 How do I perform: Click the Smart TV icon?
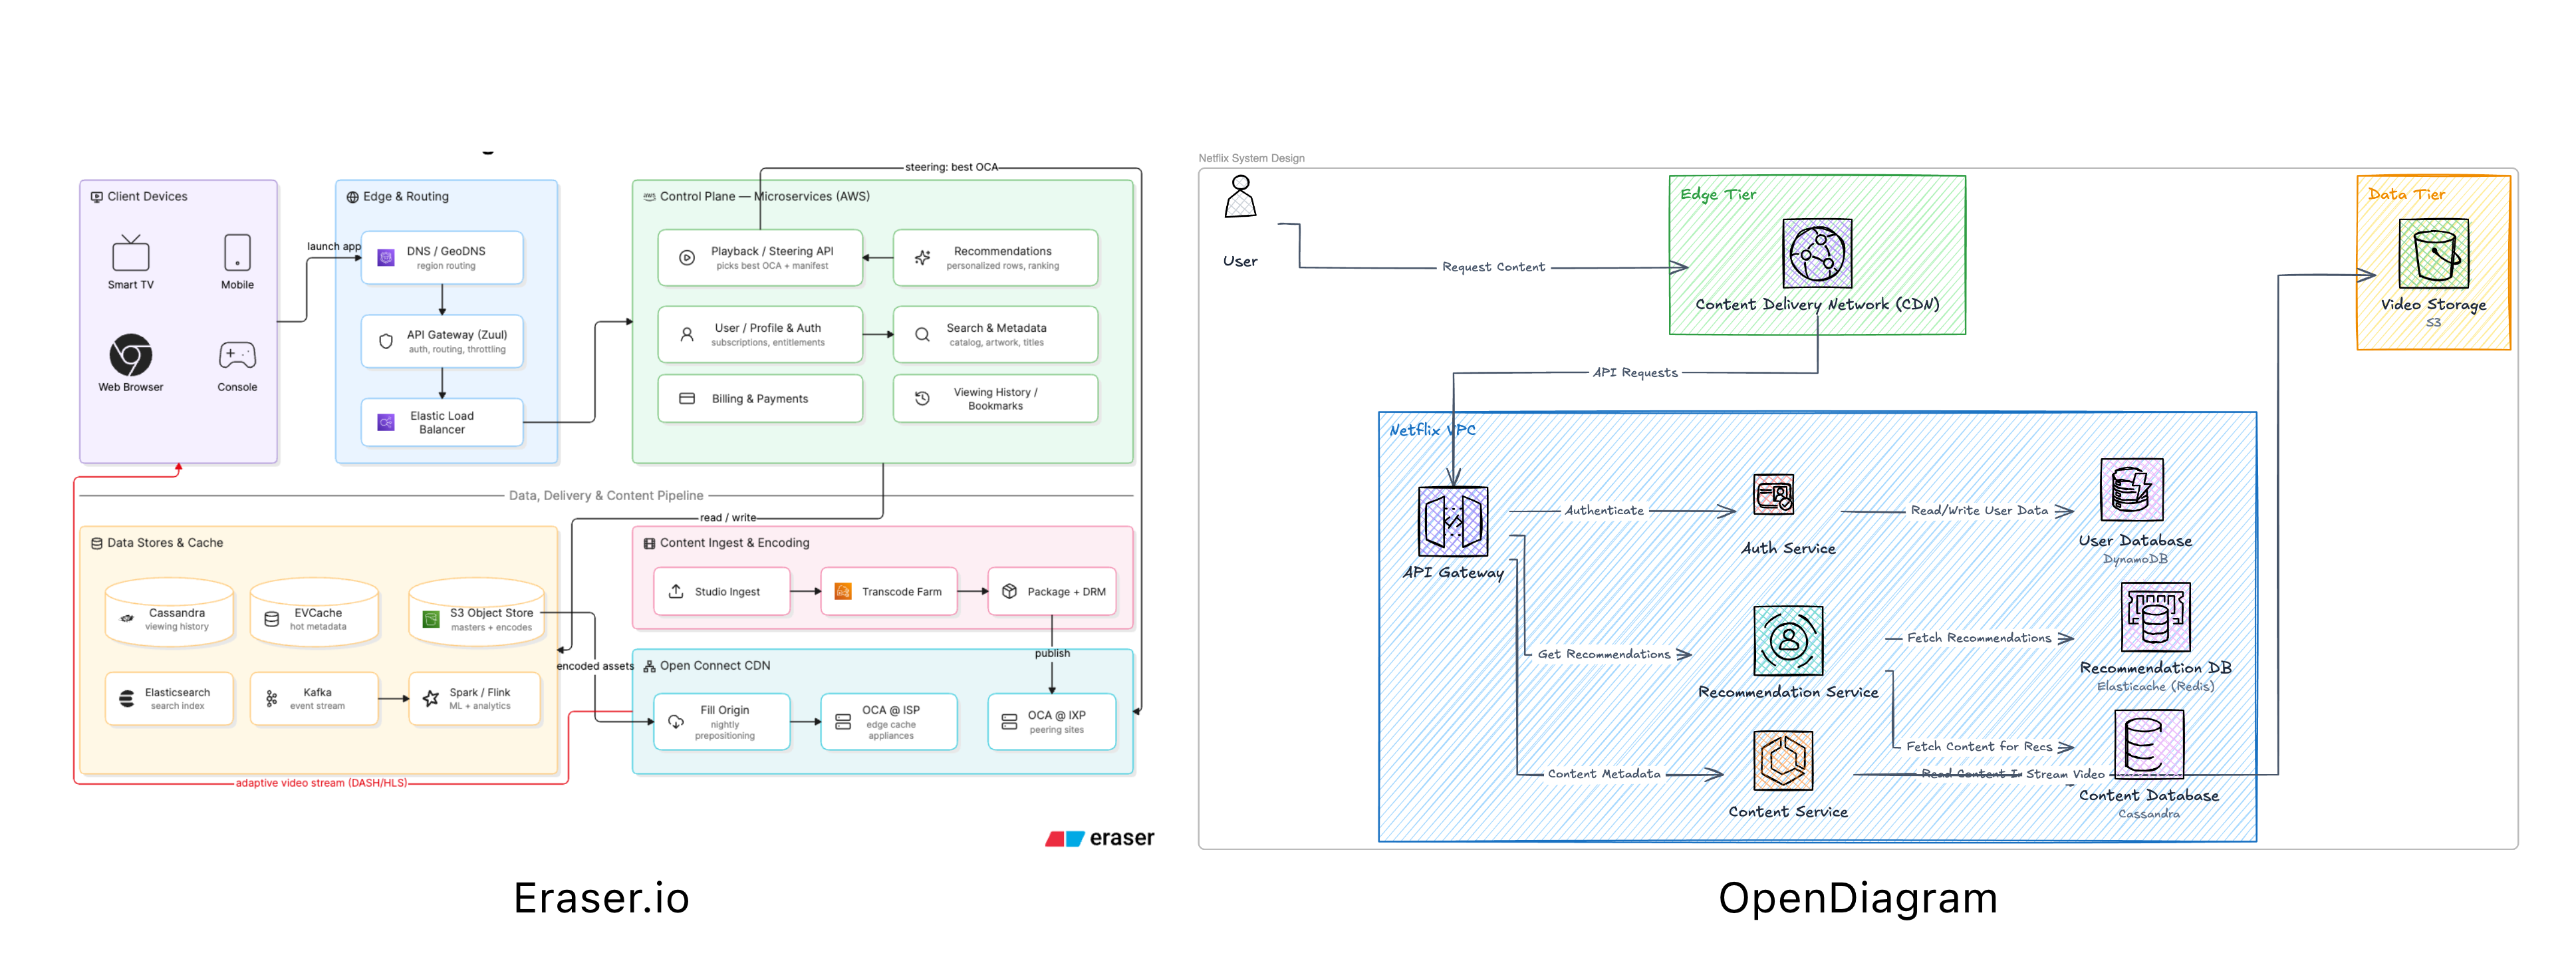pyautogui.click(x=131, y=253)
